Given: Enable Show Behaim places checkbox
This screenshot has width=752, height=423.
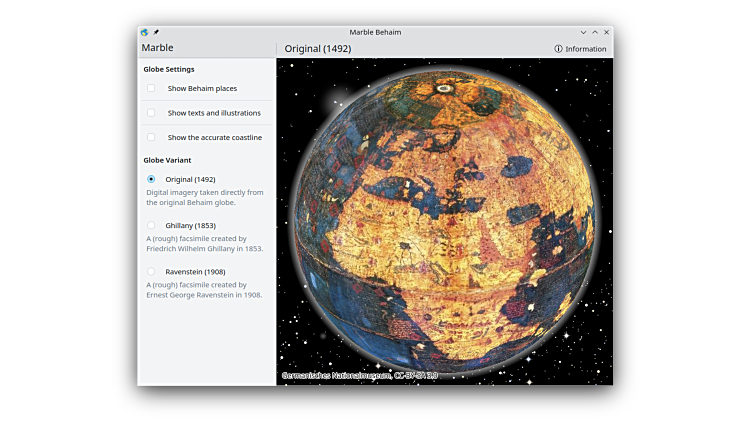Looking at the screenshot, I should click(x=151, y=89).
